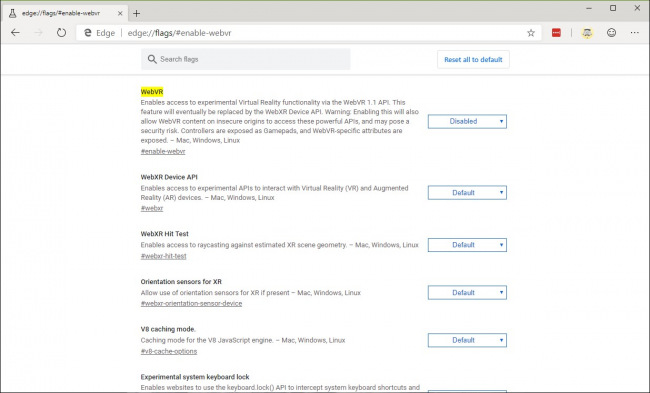Click the WebXR Hit Test heading
The width and height of the screenshot is (650, 393).
(165, 234)
